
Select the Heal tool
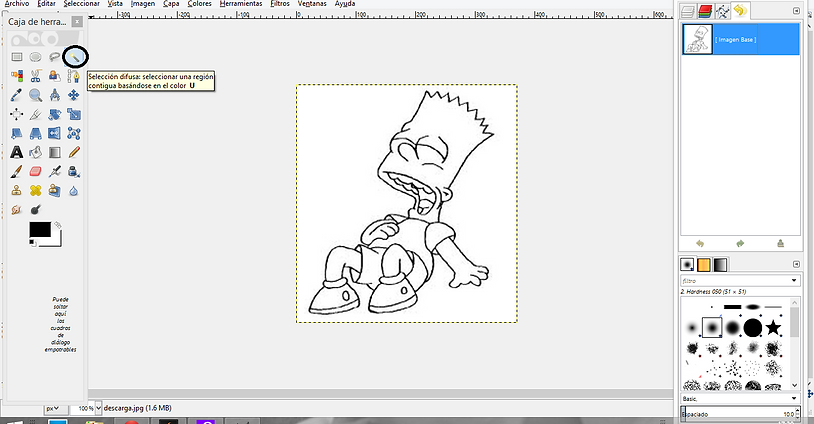coord(35,190)
